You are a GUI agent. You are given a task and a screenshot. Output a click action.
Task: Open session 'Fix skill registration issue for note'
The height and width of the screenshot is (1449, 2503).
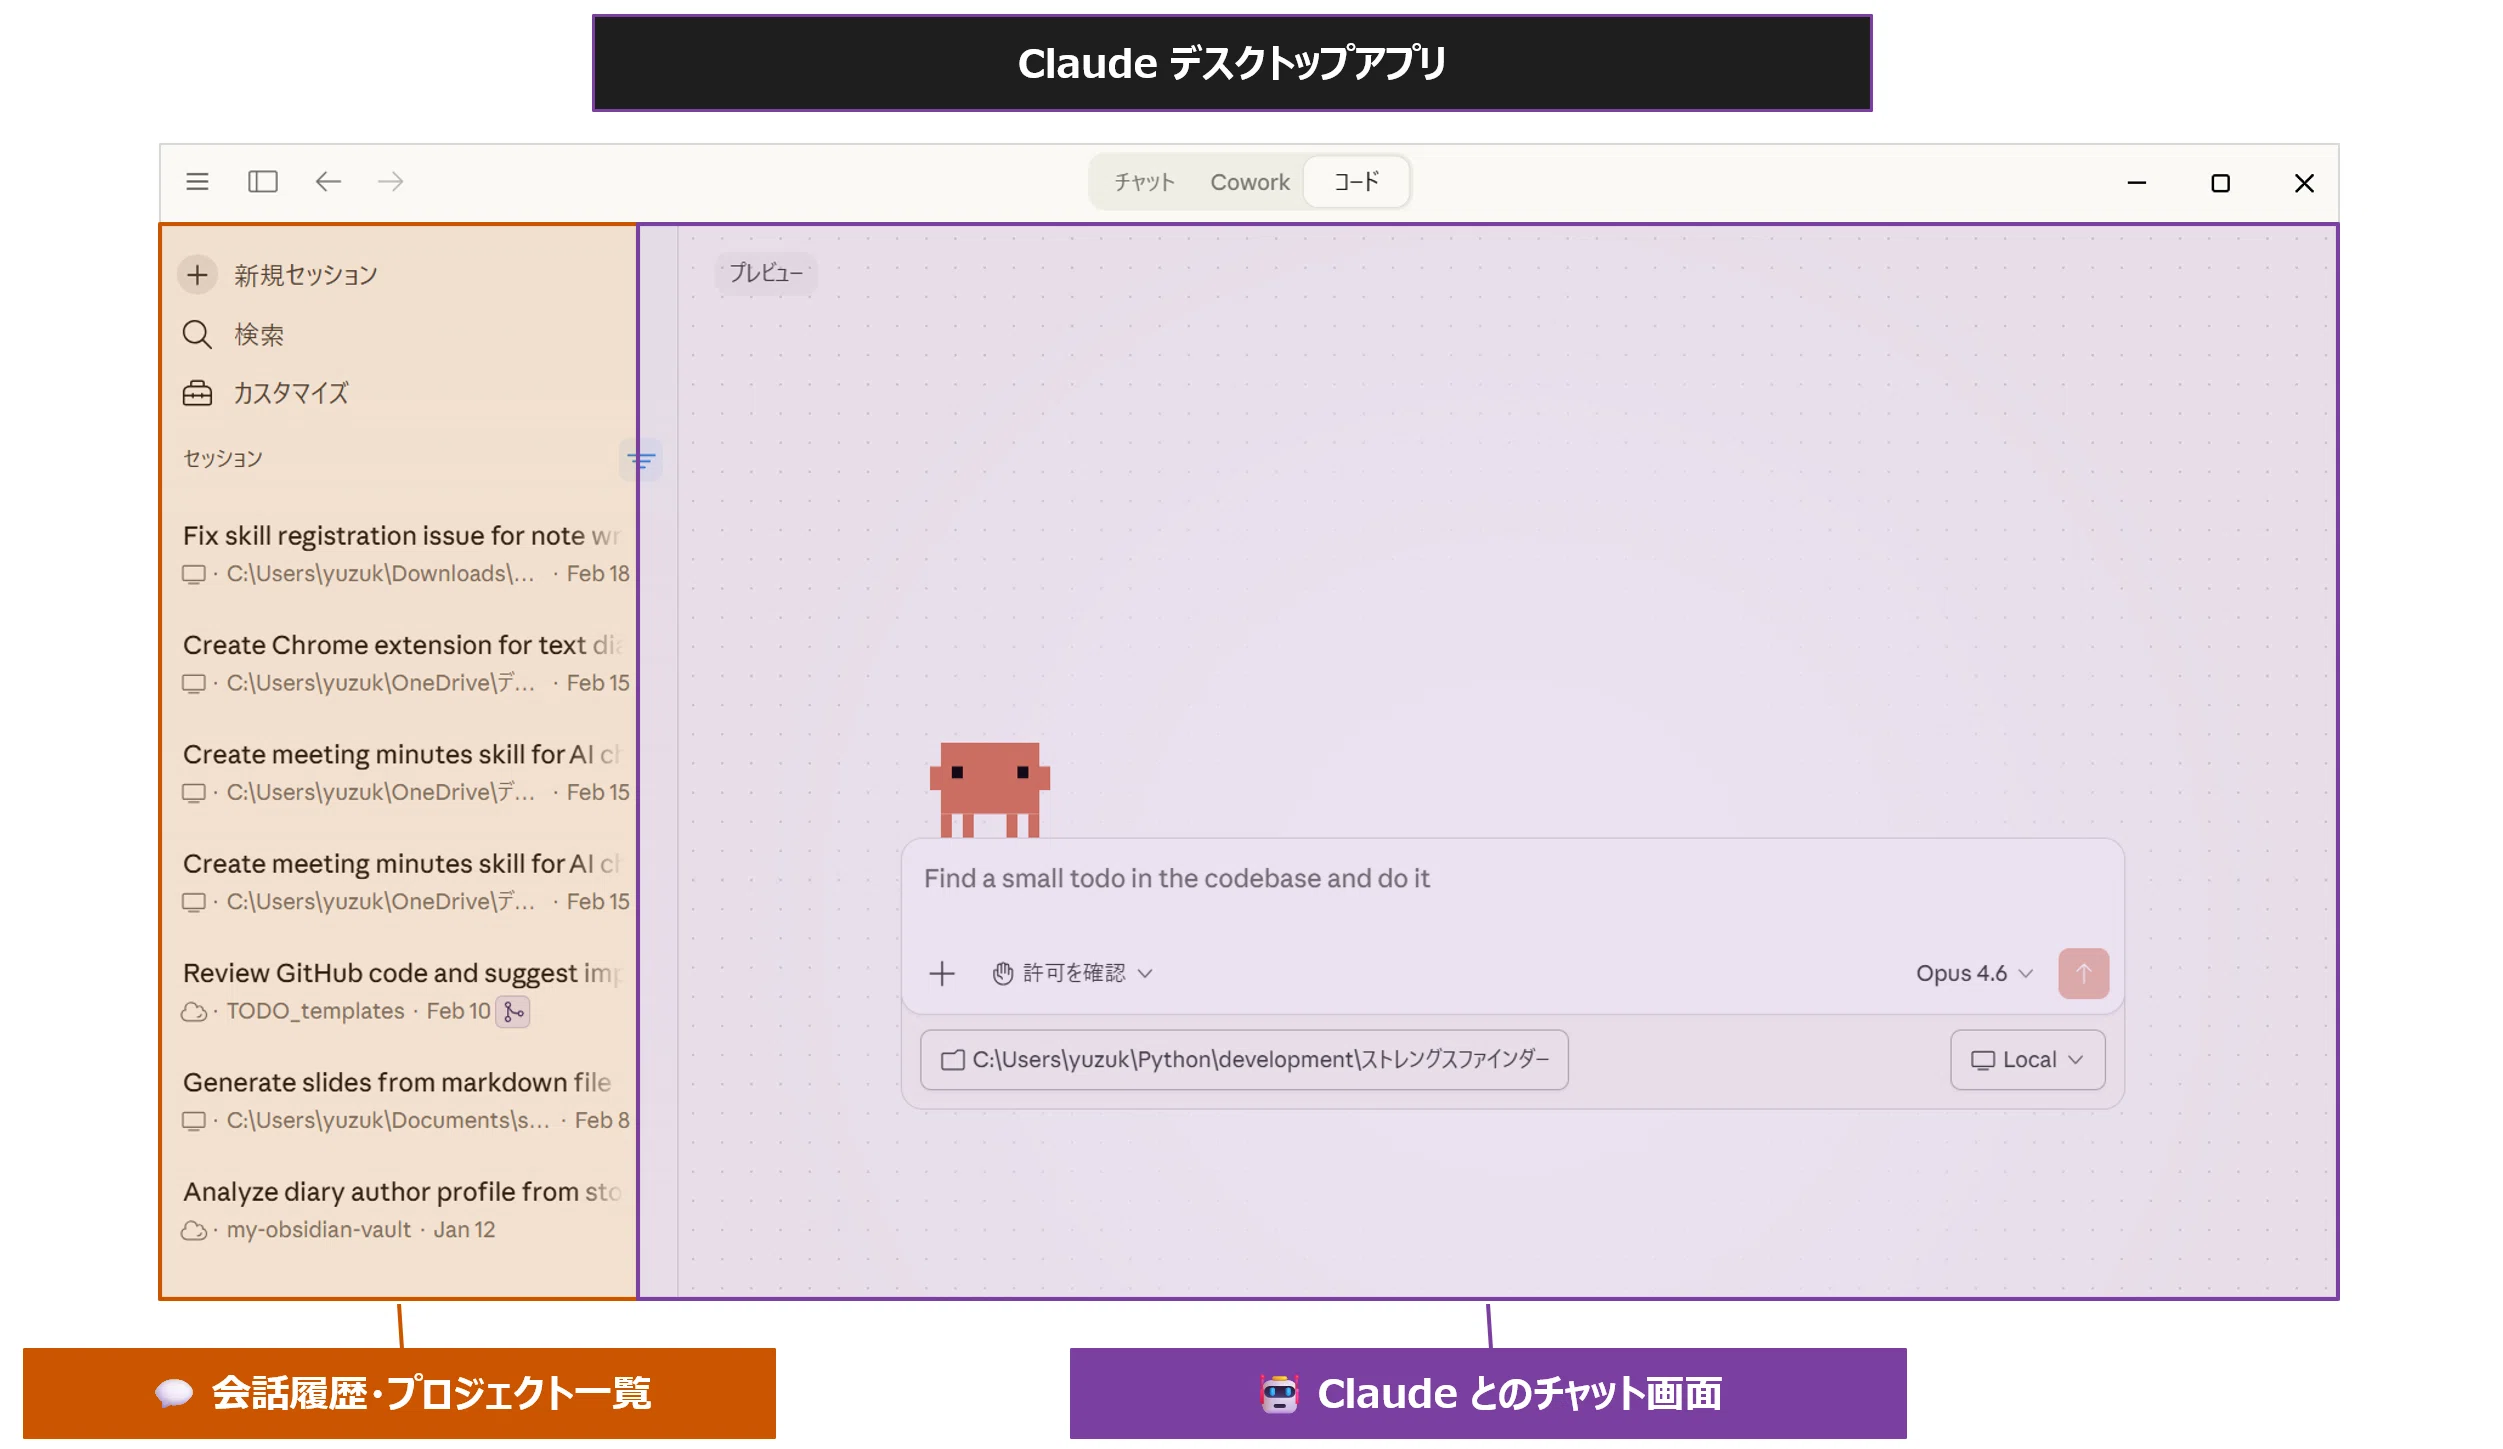(x=405, y=553)
